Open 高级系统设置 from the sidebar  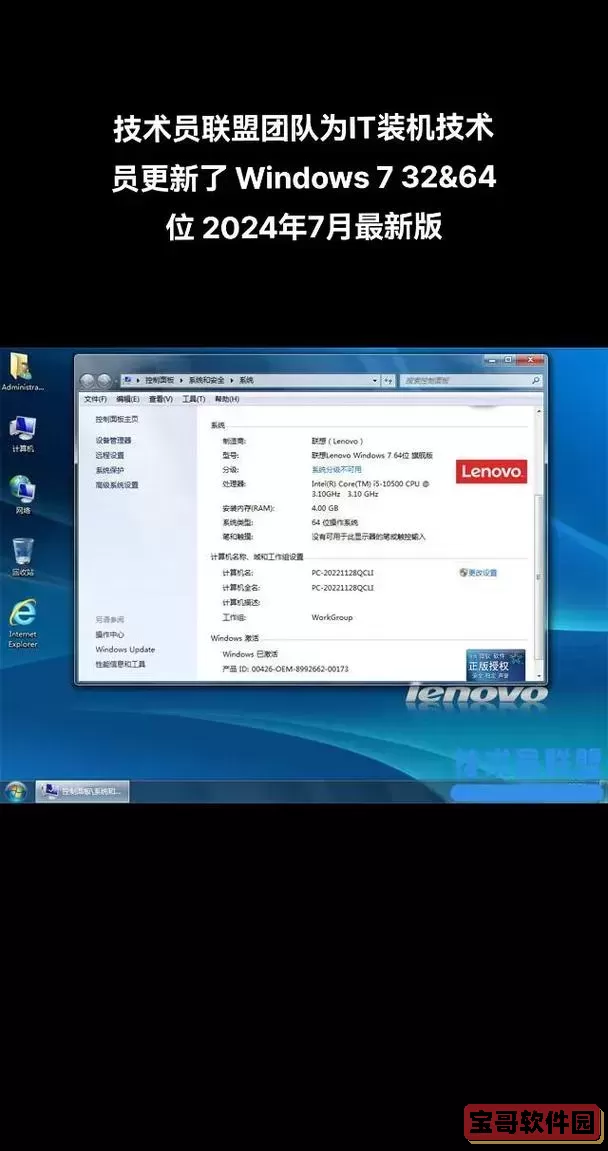[x=117, y=485]
